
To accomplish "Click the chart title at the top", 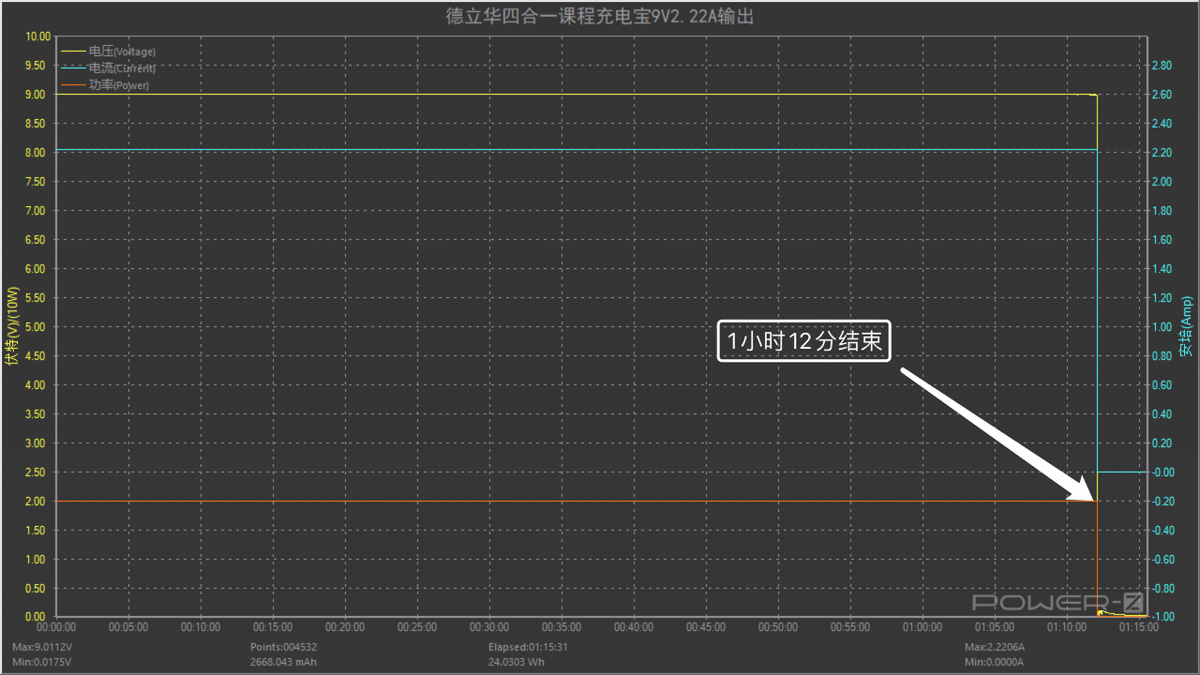I will pos(599,16).
